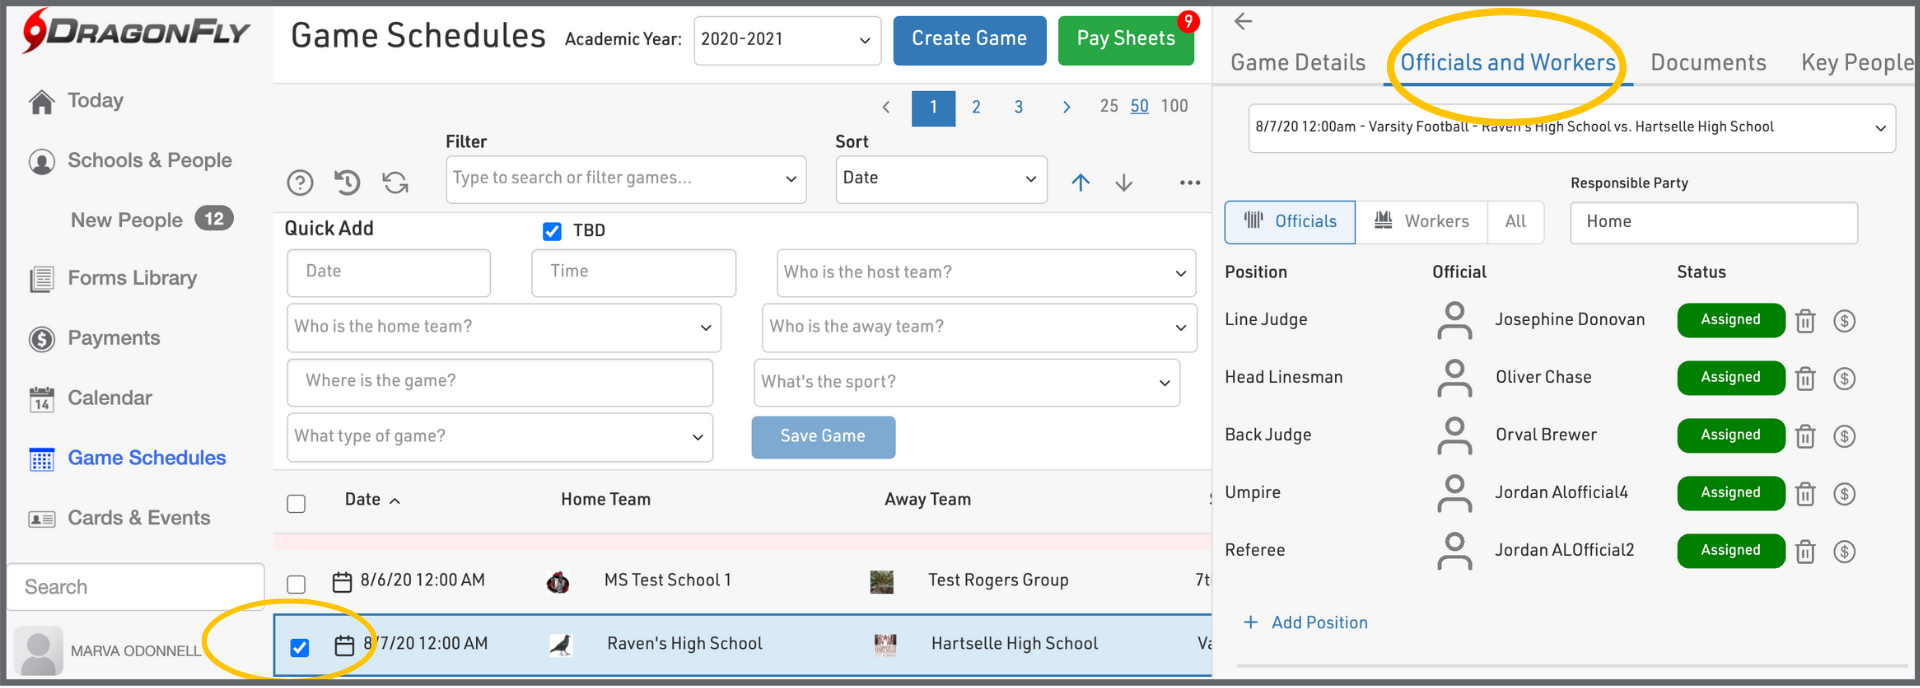Open the Sort by Date dropdown
Image resolution: width=1920 pixels, height=688 pixels.
[940, 179]
